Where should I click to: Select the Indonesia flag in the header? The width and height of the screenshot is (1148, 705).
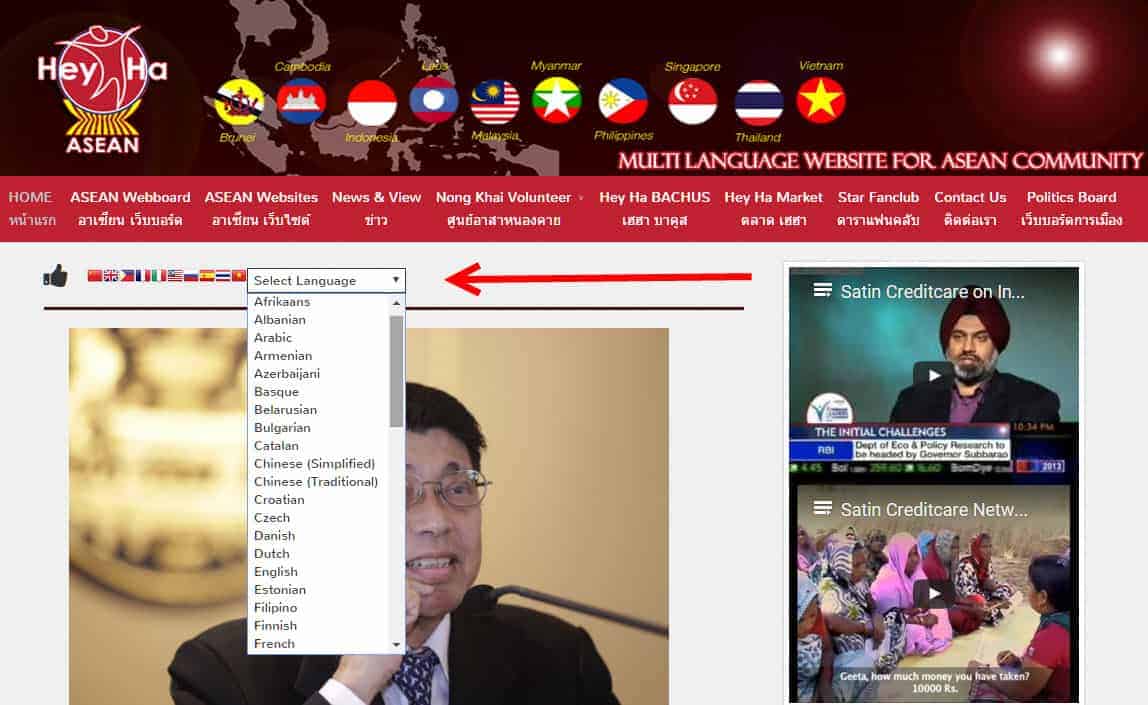(x=372, y=102)
